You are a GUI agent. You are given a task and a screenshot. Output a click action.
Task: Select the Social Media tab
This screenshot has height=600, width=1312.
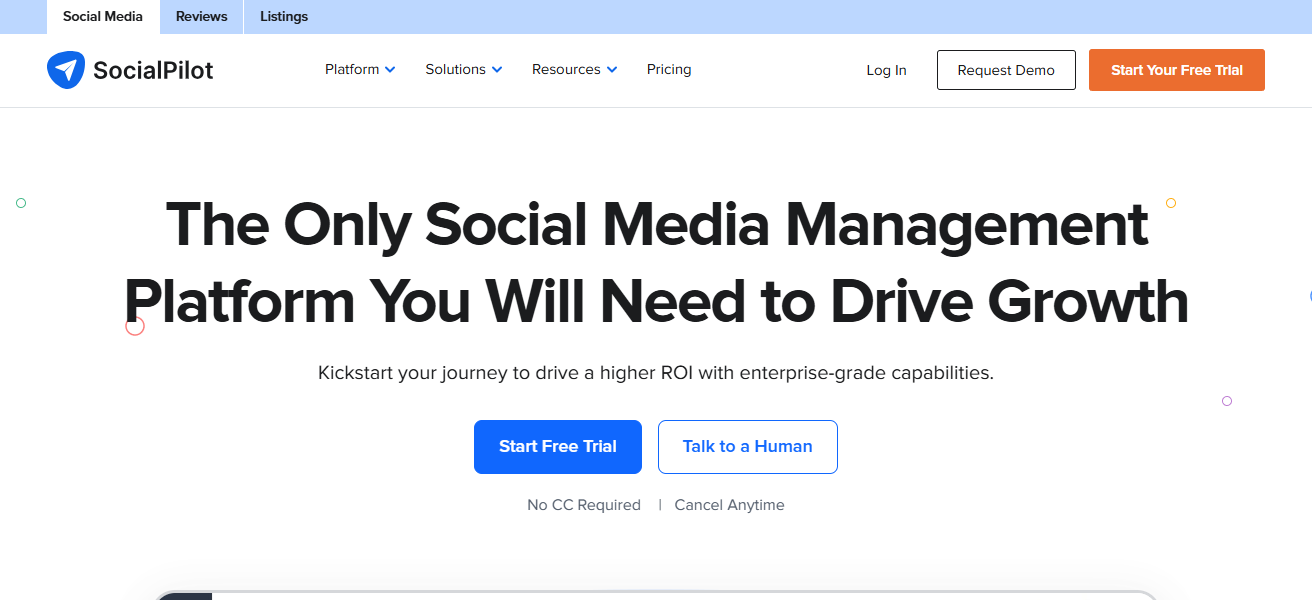[x=102, y=16]
